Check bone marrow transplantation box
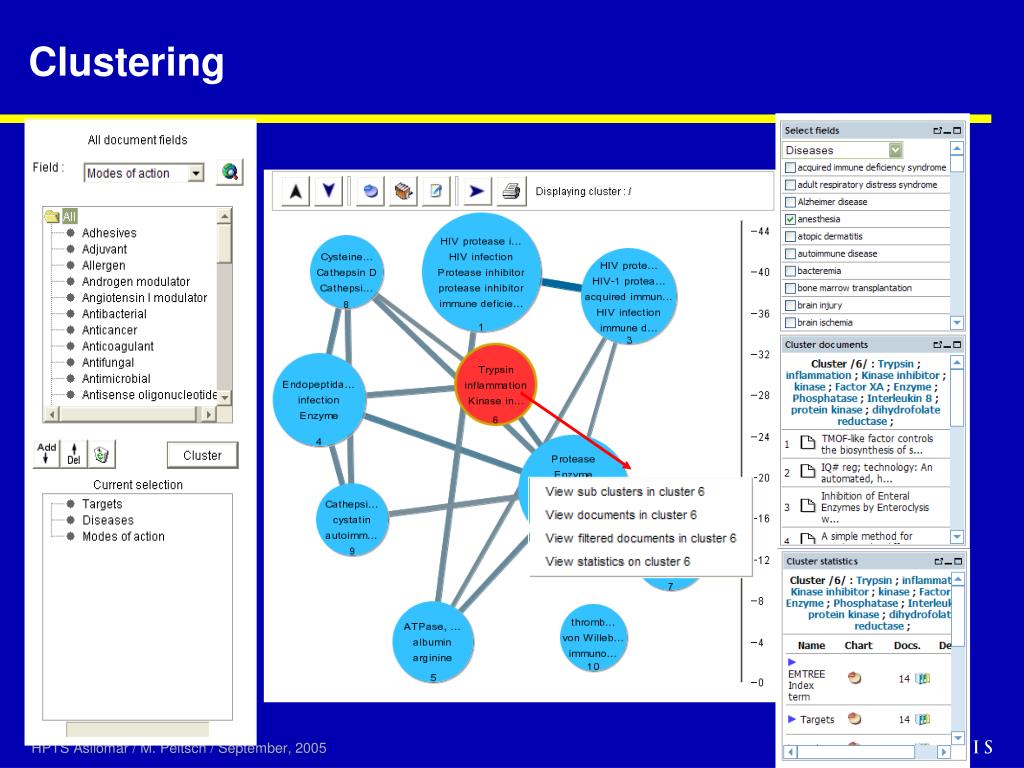 tap(790, 288)
